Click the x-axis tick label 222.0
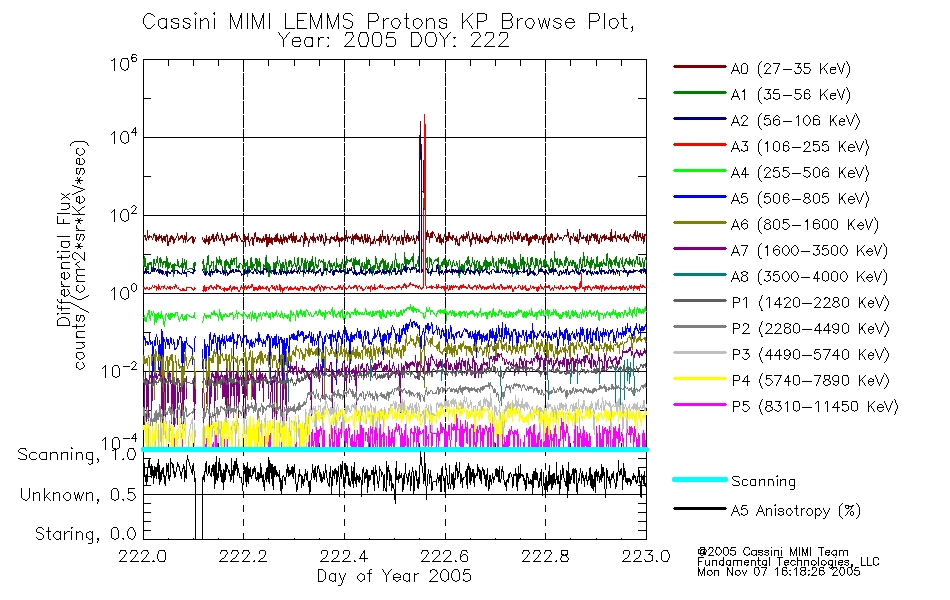 pos(142,556)
